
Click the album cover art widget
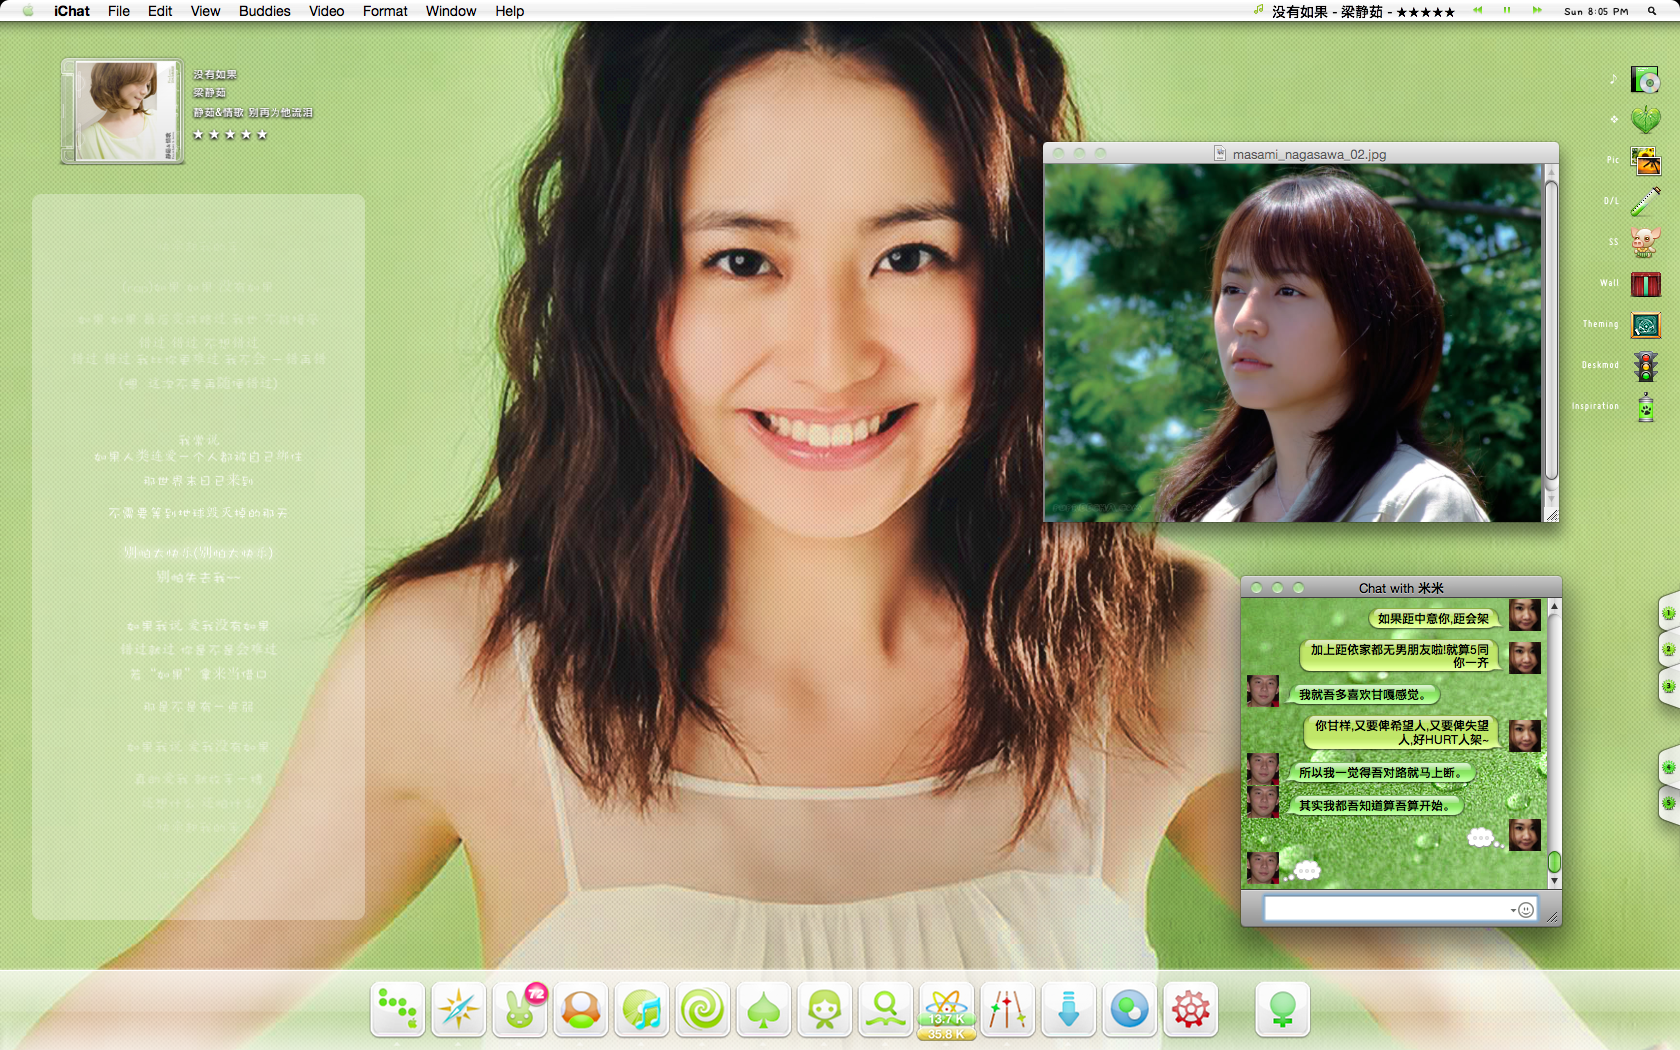tap(122, 111)
